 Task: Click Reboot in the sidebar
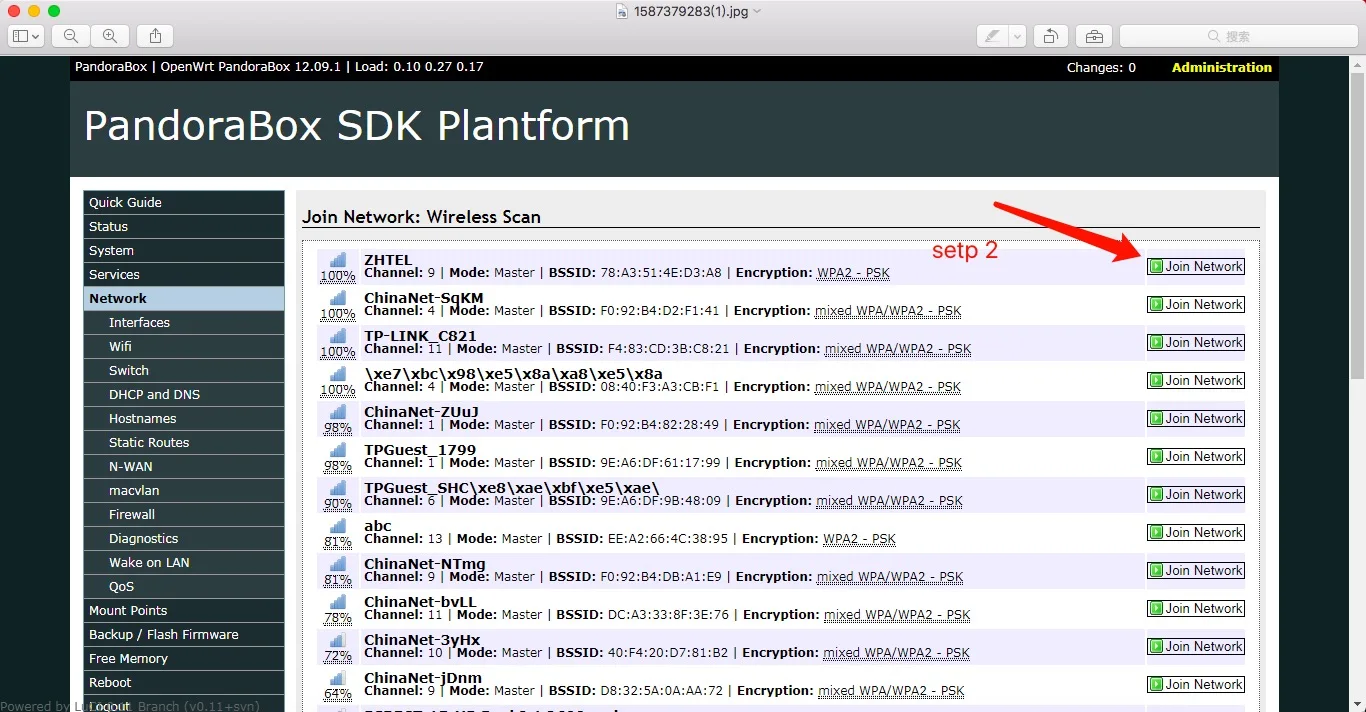pos(184,682)
